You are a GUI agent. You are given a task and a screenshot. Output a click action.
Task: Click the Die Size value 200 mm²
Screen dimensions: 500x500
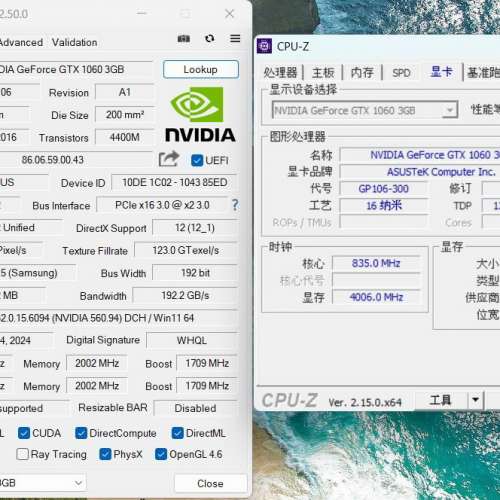(x=125, y=115)
